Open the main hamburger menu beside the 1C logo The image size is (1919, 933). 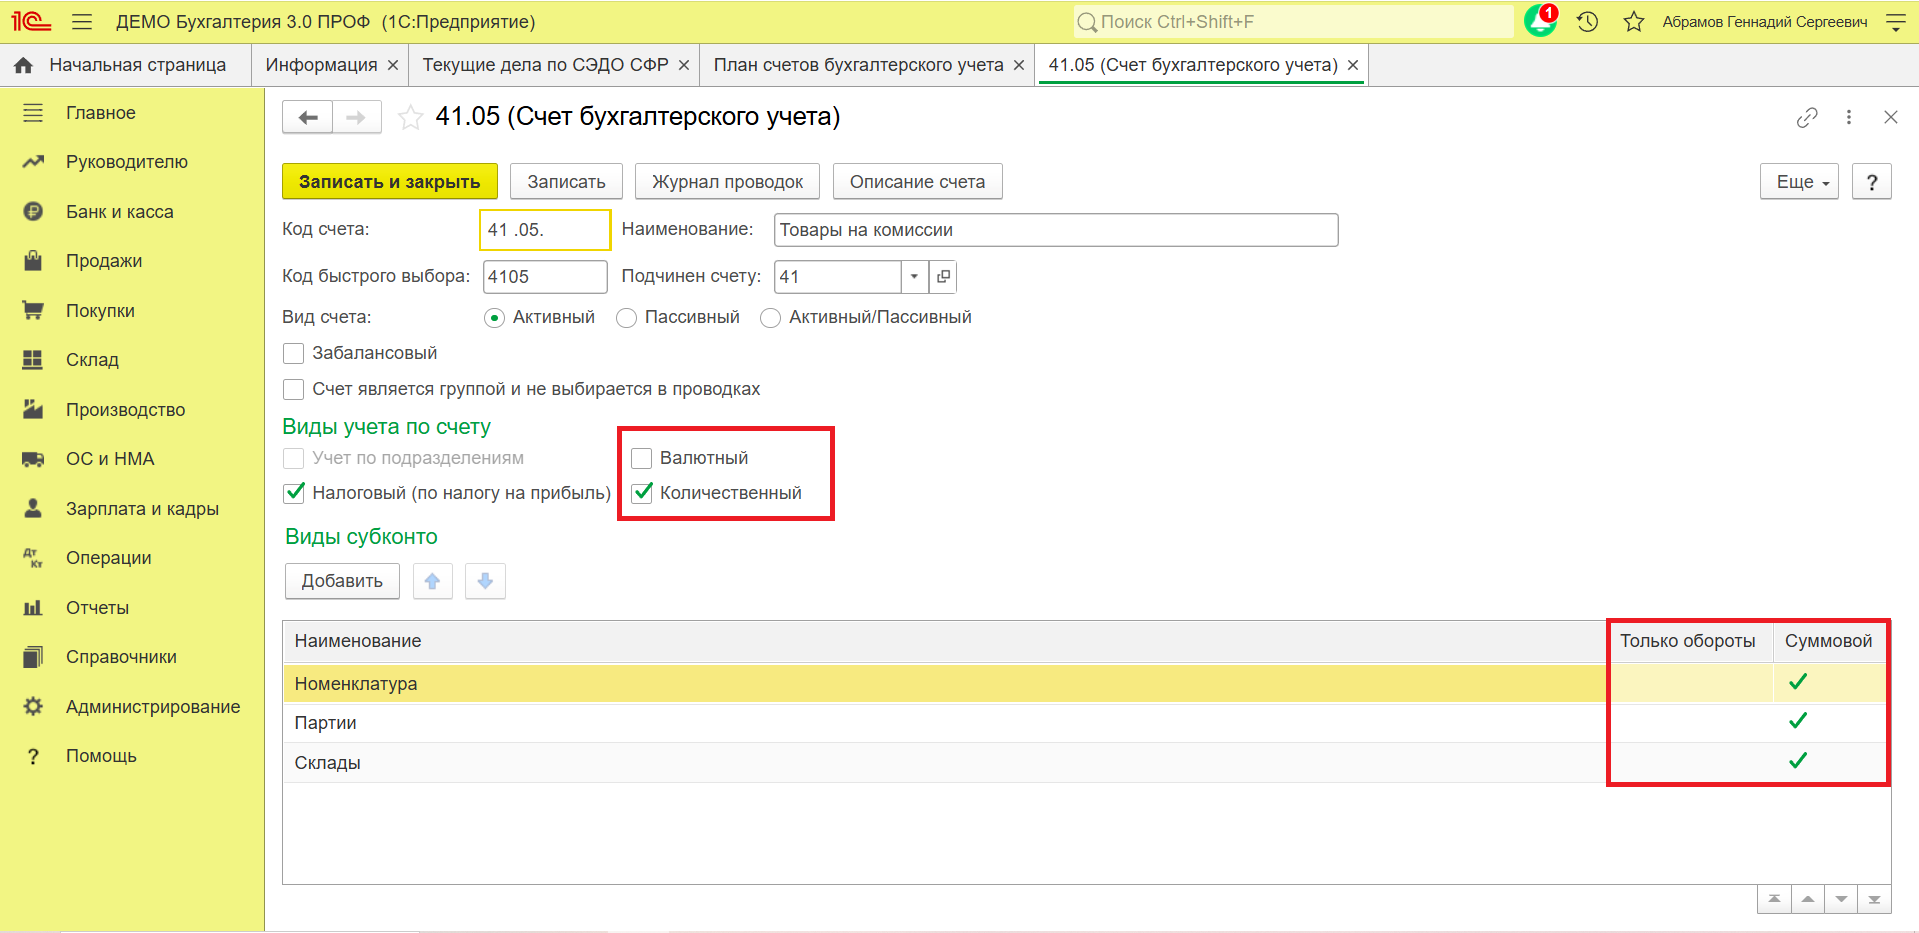pos(82,22)
